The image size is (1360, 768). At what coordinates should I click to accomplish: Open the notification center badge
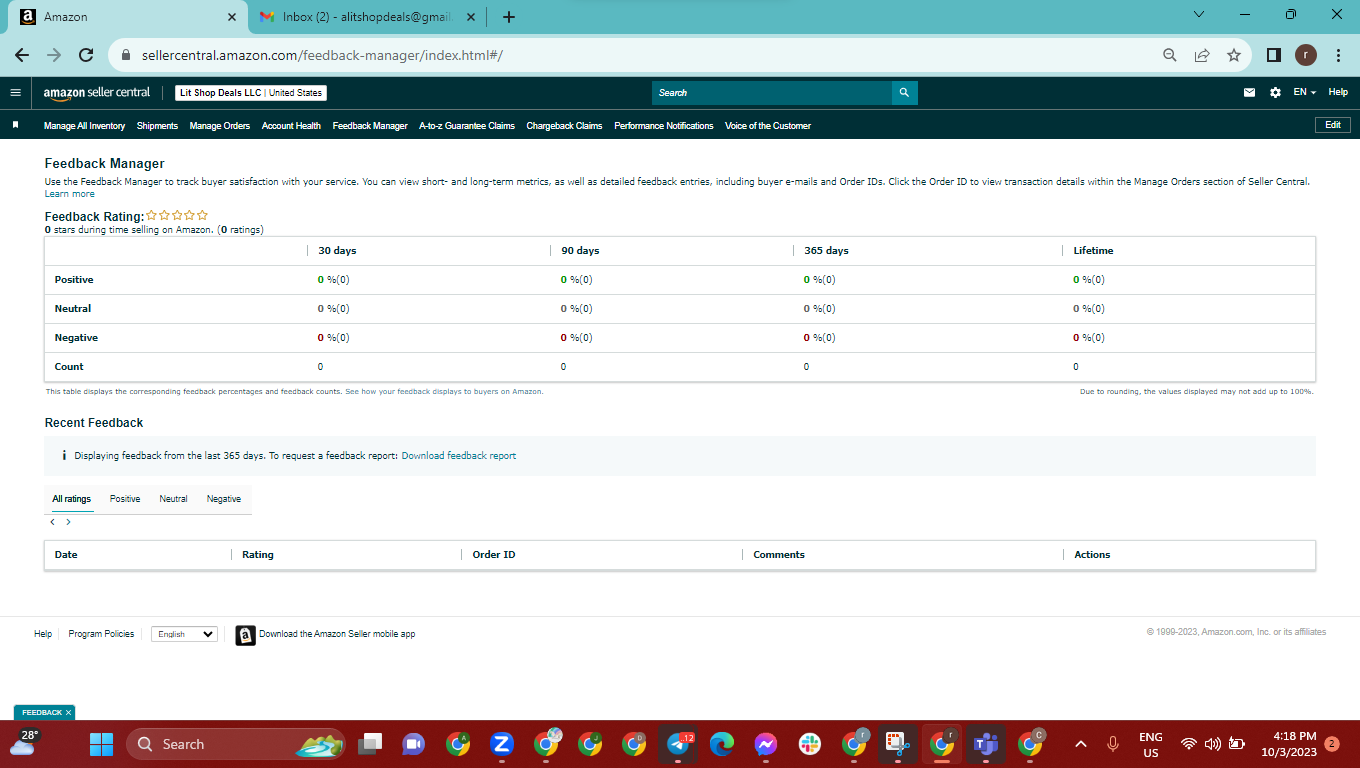coord(1332,744)
